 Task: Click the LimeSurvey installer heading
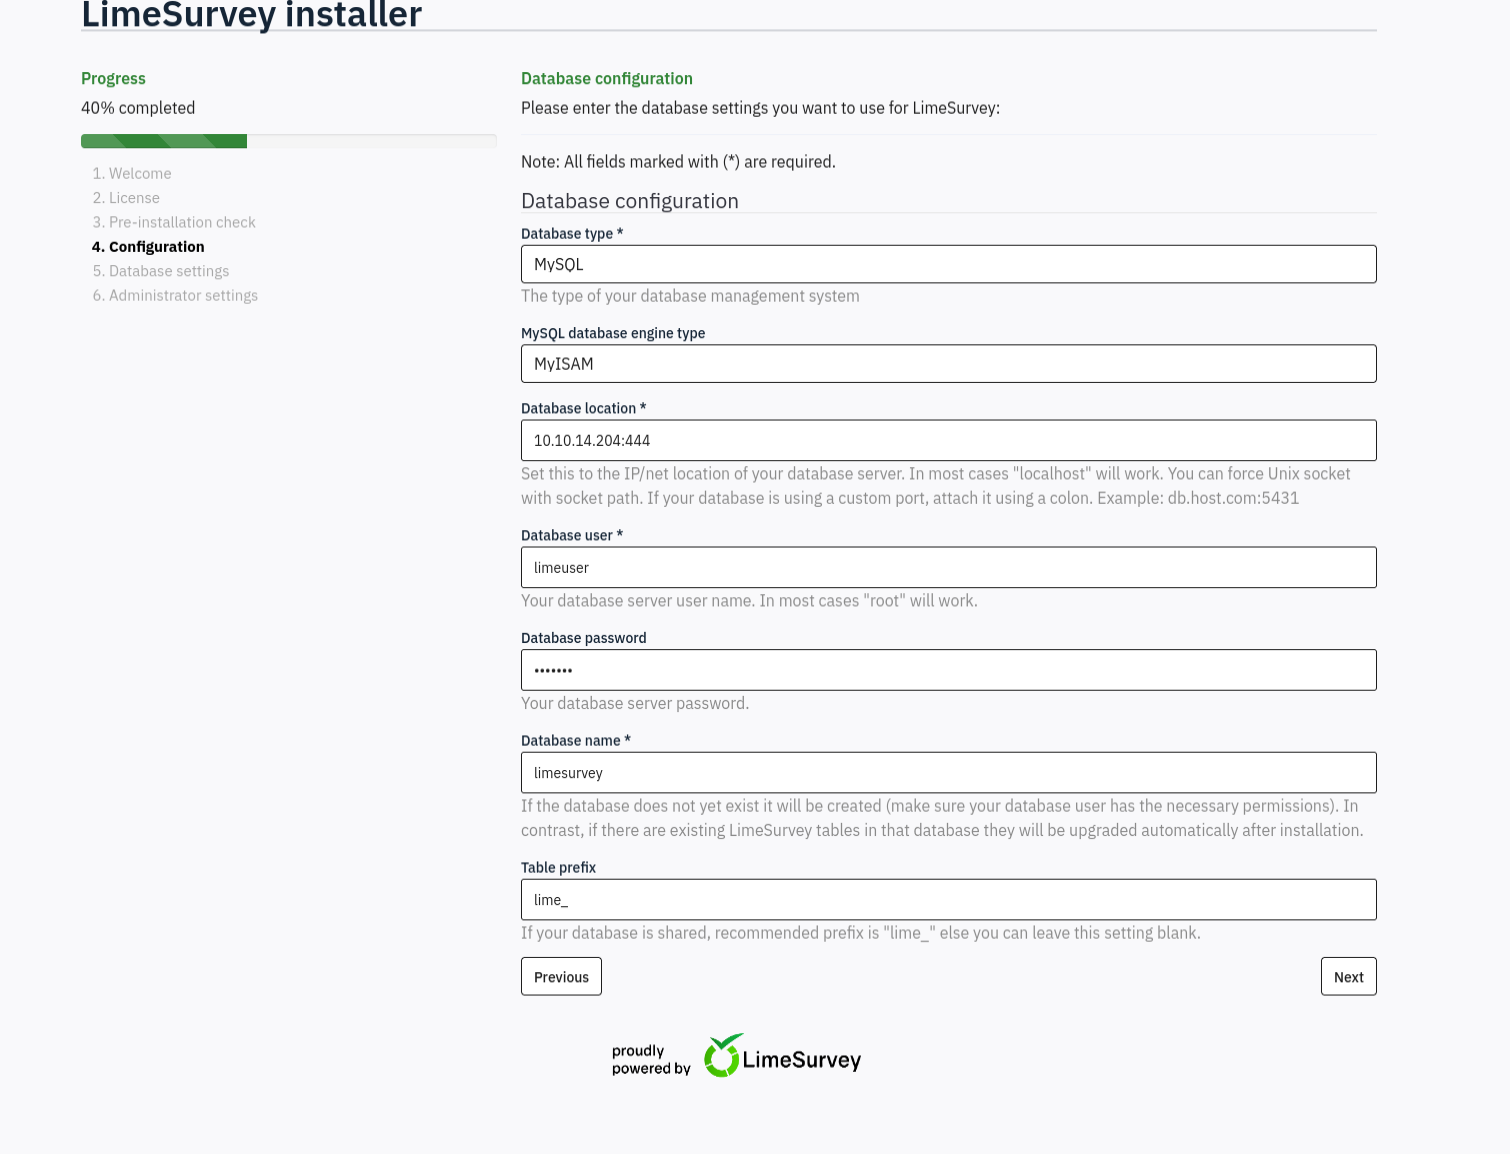point(252,15)
